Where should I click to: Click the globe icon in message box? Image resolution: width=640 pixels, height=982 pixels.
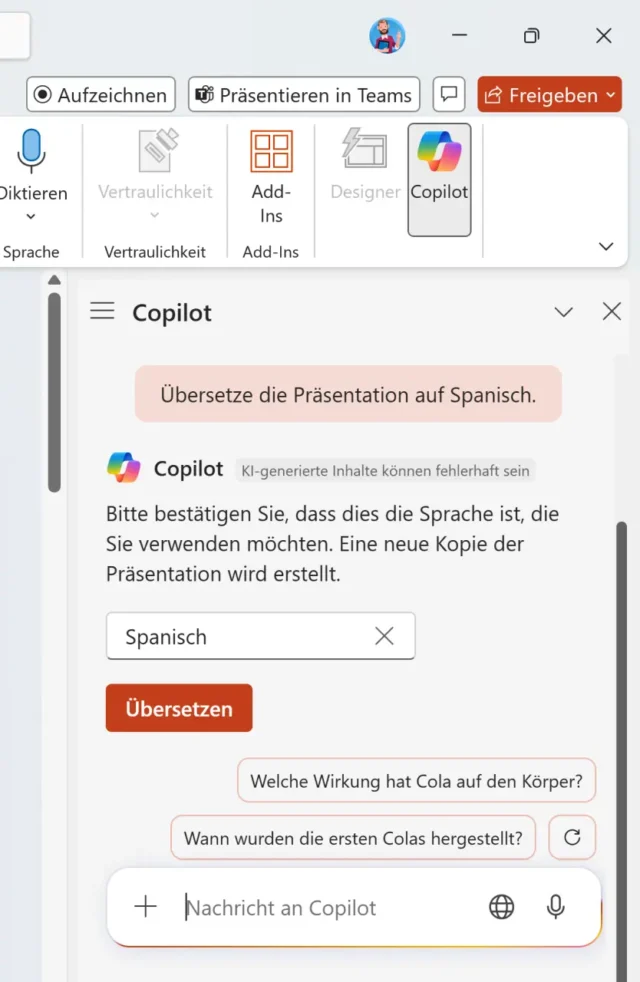tap(501, 907)
